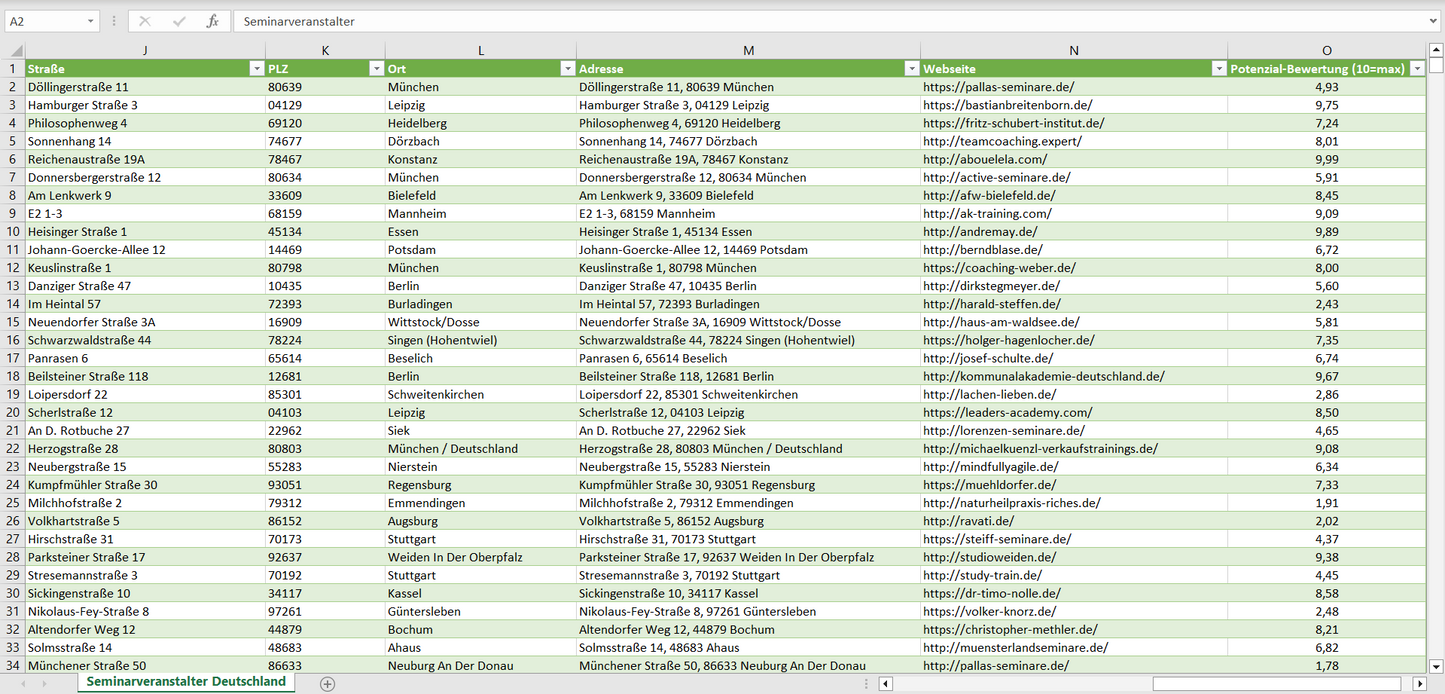Add a new sheet with plus icon

327,684
